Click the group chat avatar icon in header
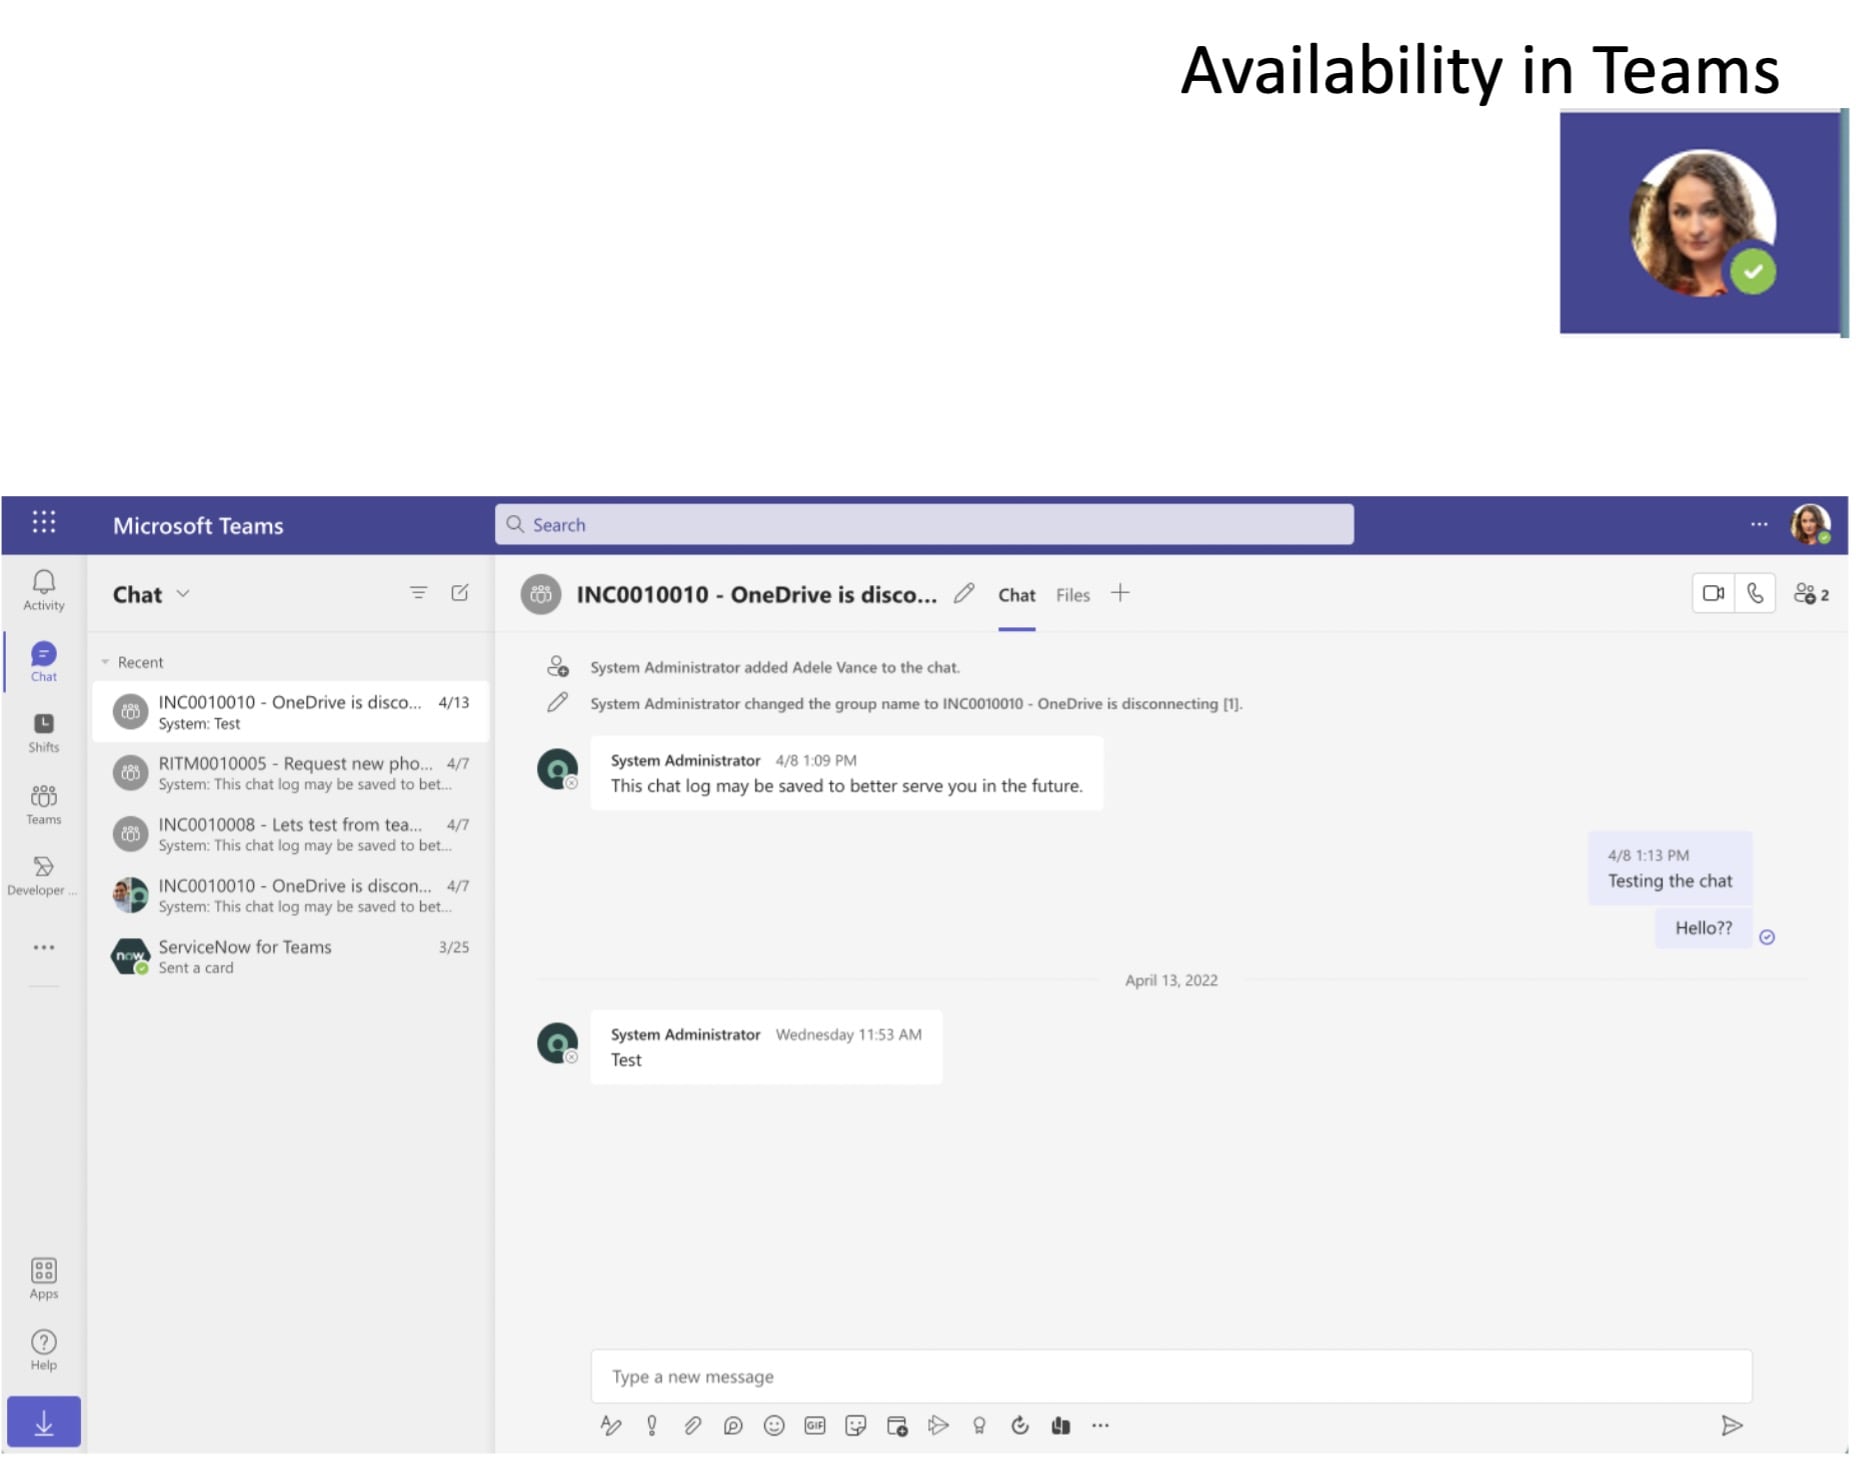This screenshot has height=1462, width=1856. pos(541,594)
